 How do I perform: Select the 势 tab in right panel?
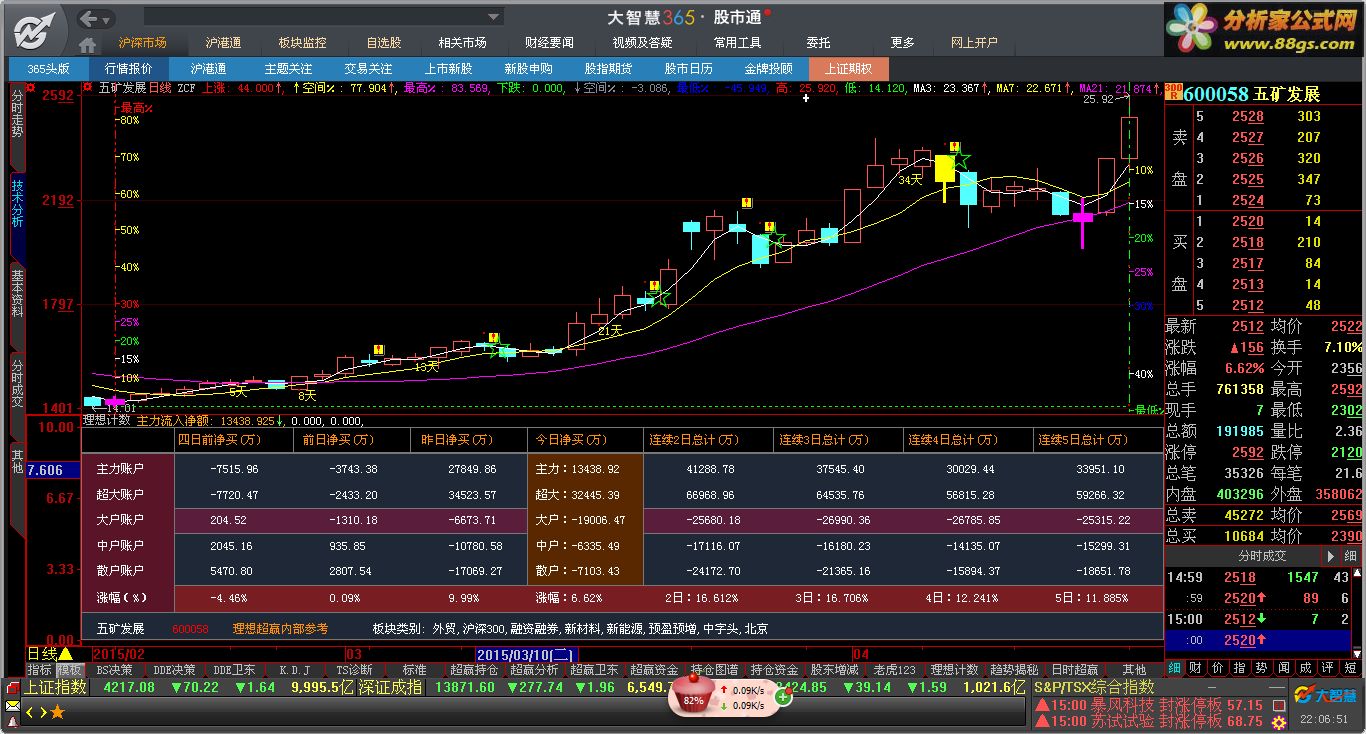tap(1262, 668)
